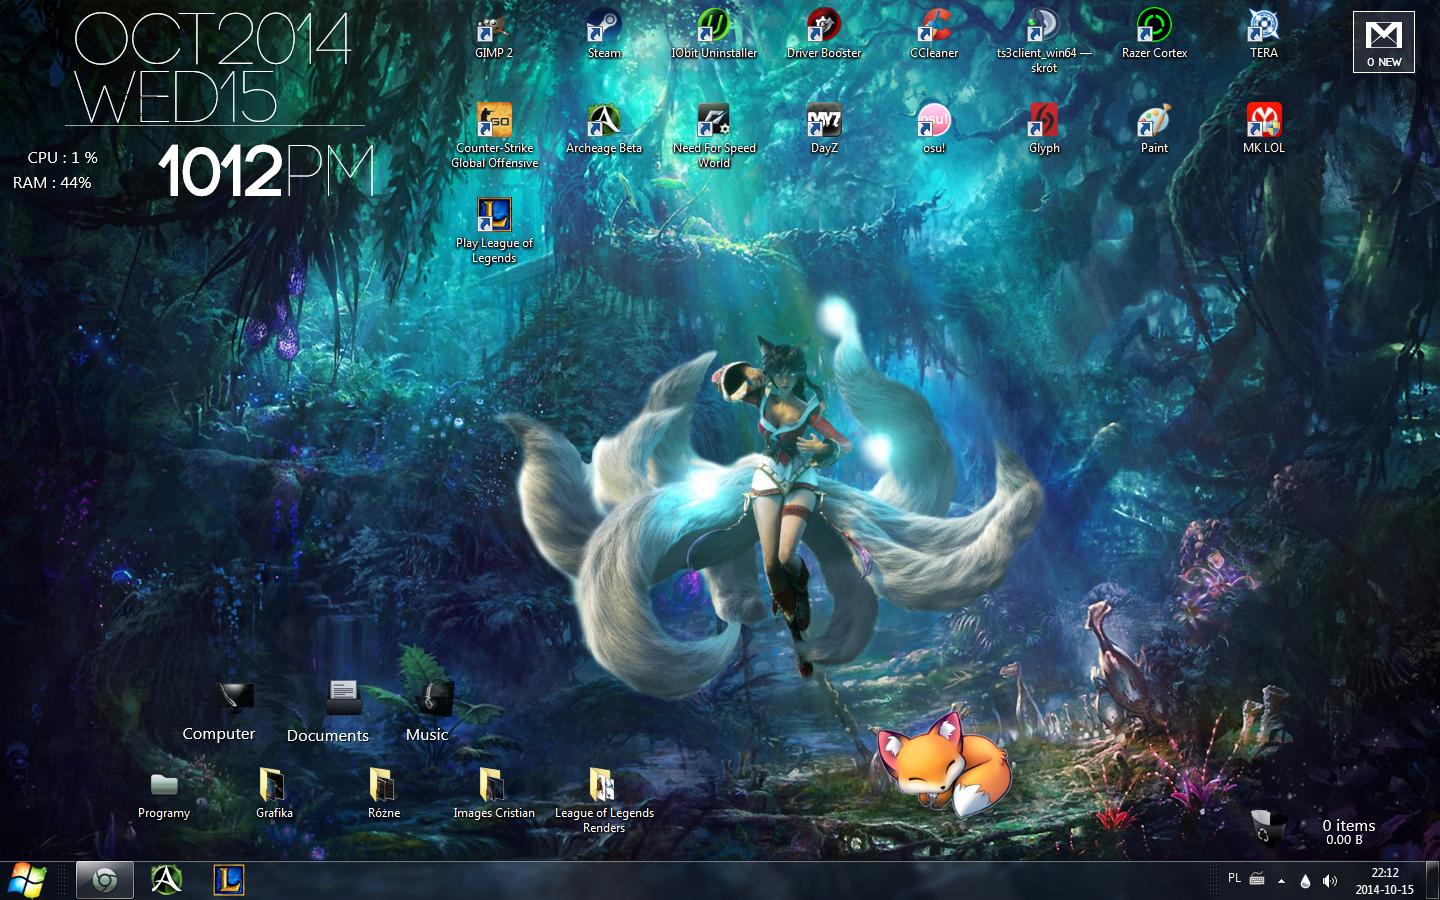Select the Play League of Legends shortcut
Screen dimensions: 1440x900
pyautogui.click(x=494, y=231)
